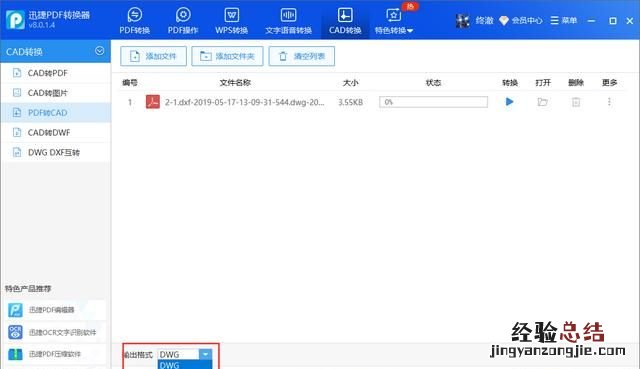Open more options three-dot icon in row
This screenshot has height=369, width=640.
(x=609, y=102)
